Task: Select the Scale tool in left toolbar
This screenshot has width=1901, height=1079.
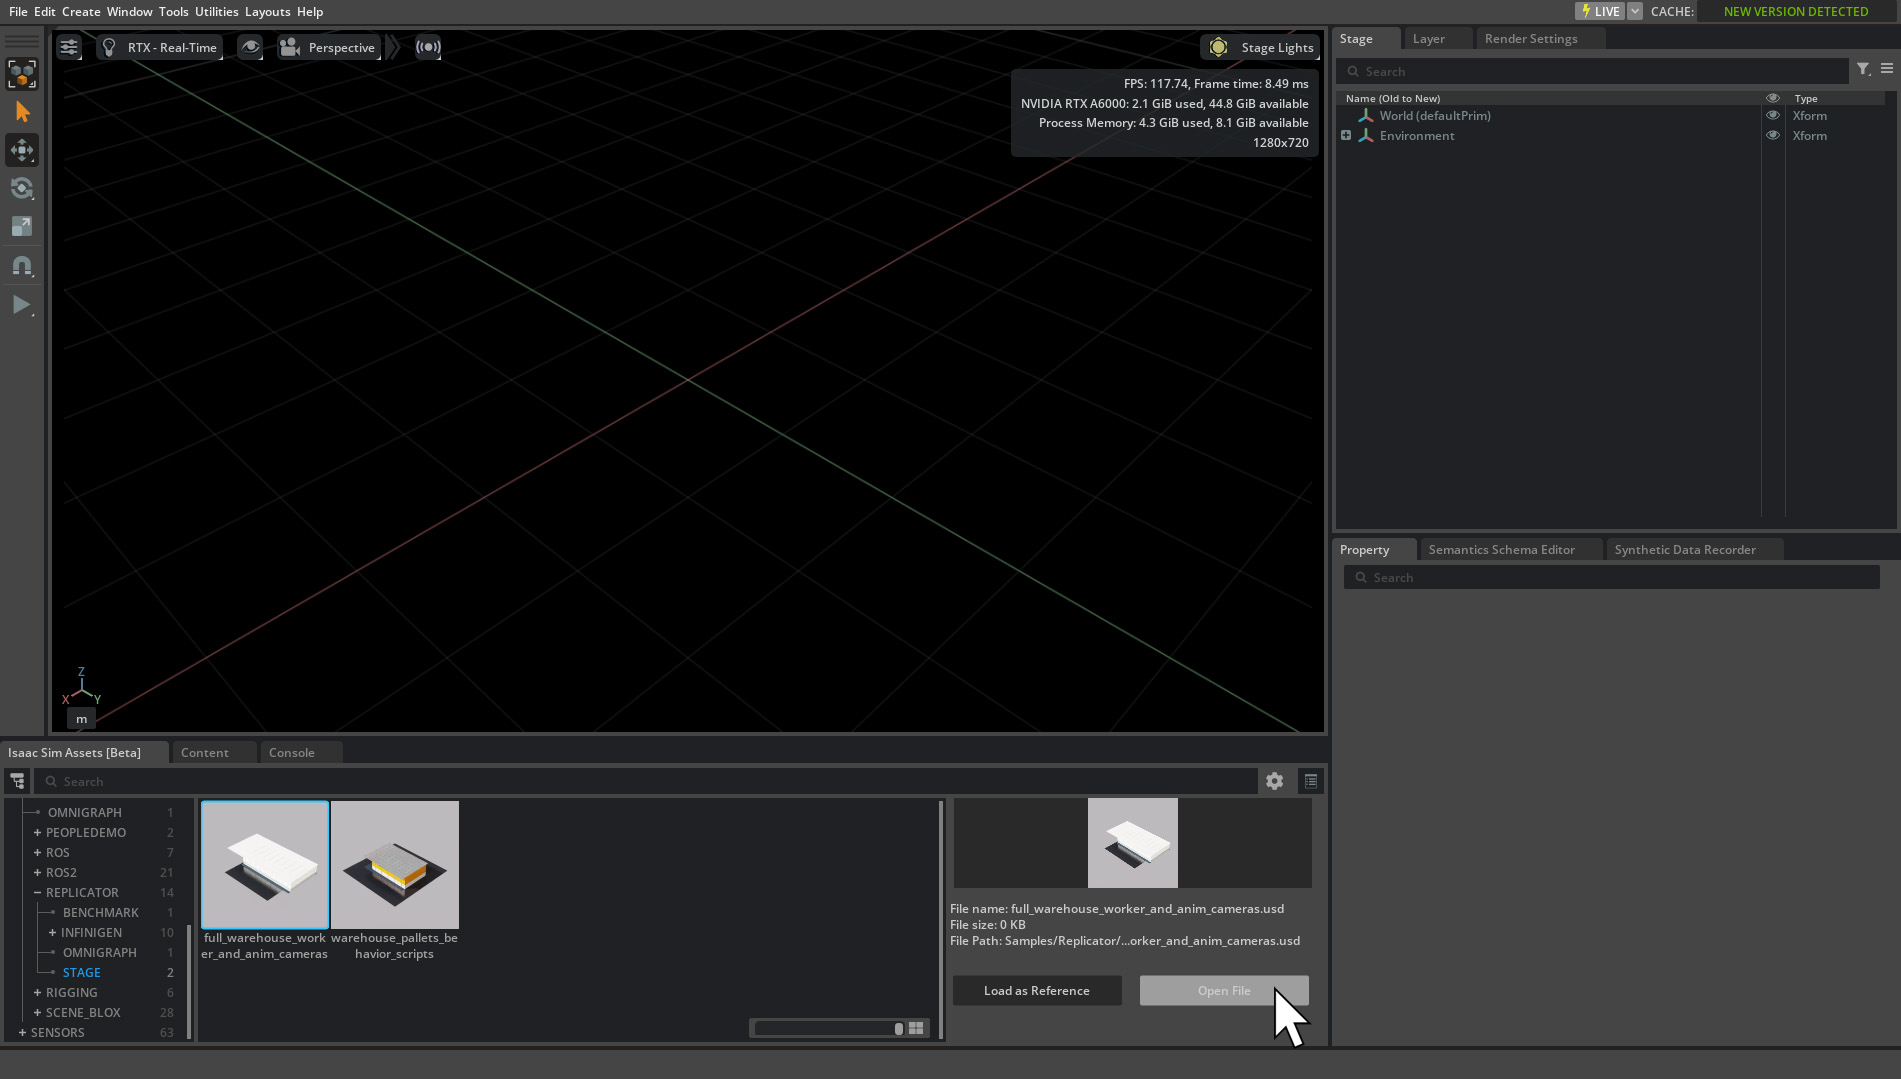Action: point(22,227)
